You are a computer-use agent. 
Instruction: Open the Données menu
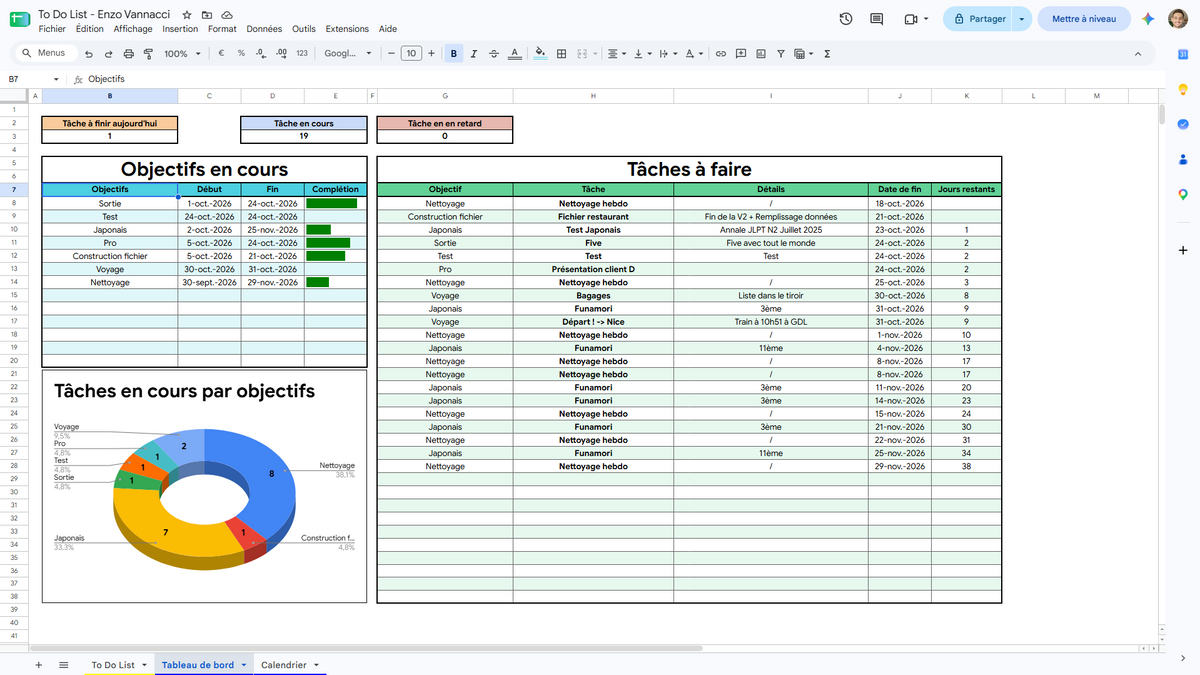pyautogui.click(x=264, y=29)
